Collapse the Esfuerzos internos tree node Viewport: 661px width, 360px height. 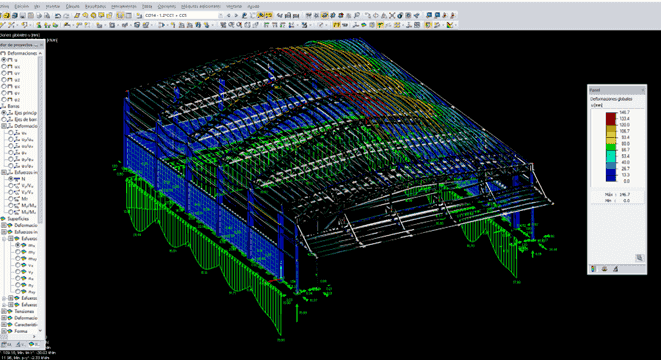point(4,172)
